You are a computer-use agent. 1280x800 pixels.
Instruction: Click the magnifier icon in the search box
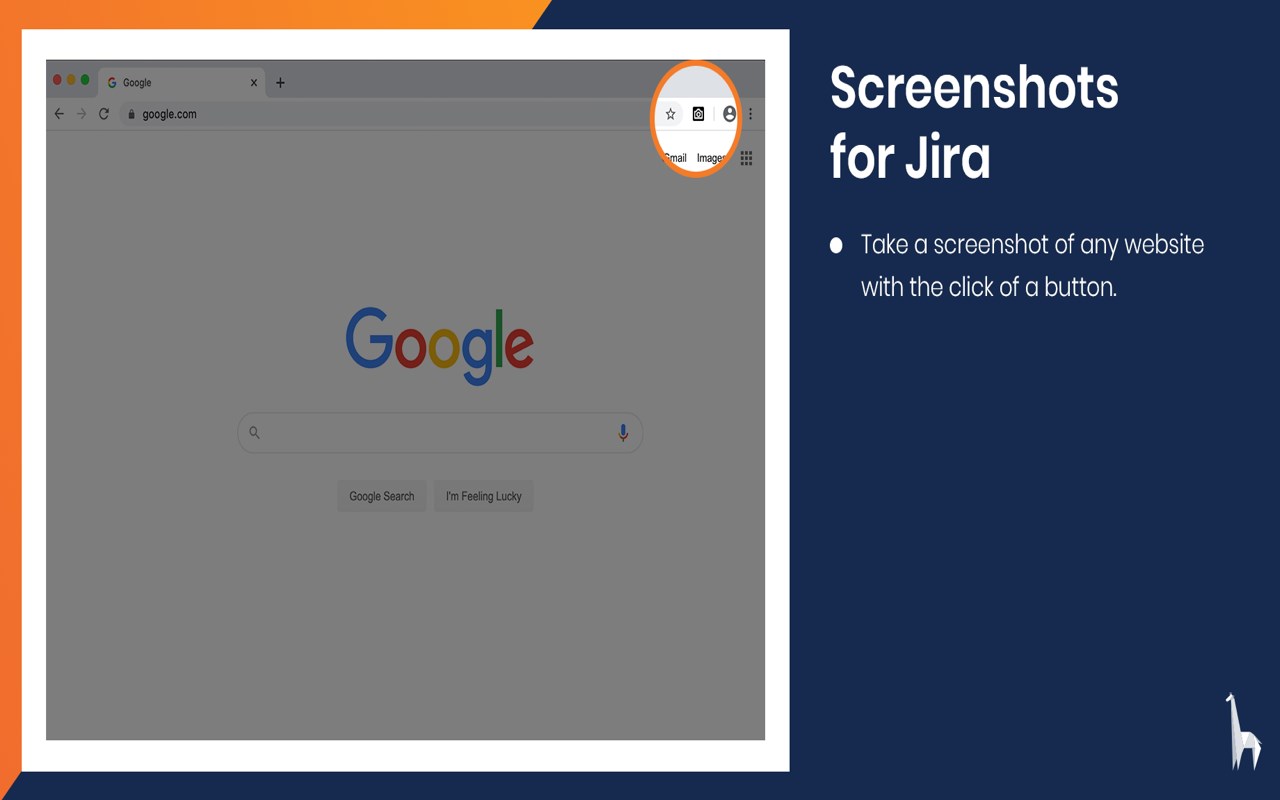pyautogui.click(x=254, y=433)
